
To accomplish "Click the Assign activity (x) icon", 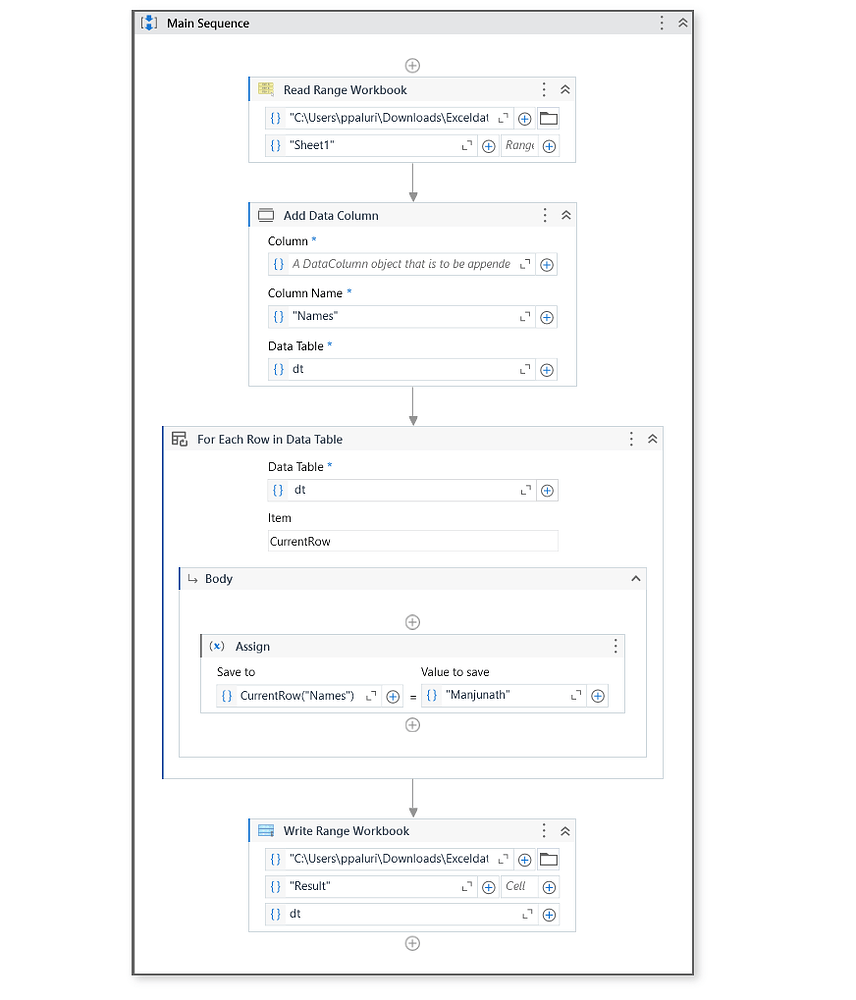I will 217,646.
